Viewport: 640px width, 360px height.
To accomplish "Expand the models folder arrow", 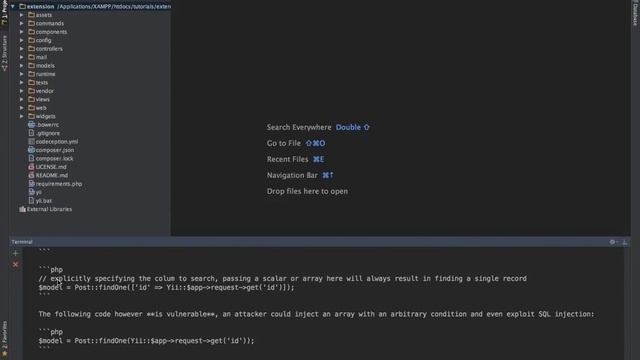I will click(x=22, y=66).
